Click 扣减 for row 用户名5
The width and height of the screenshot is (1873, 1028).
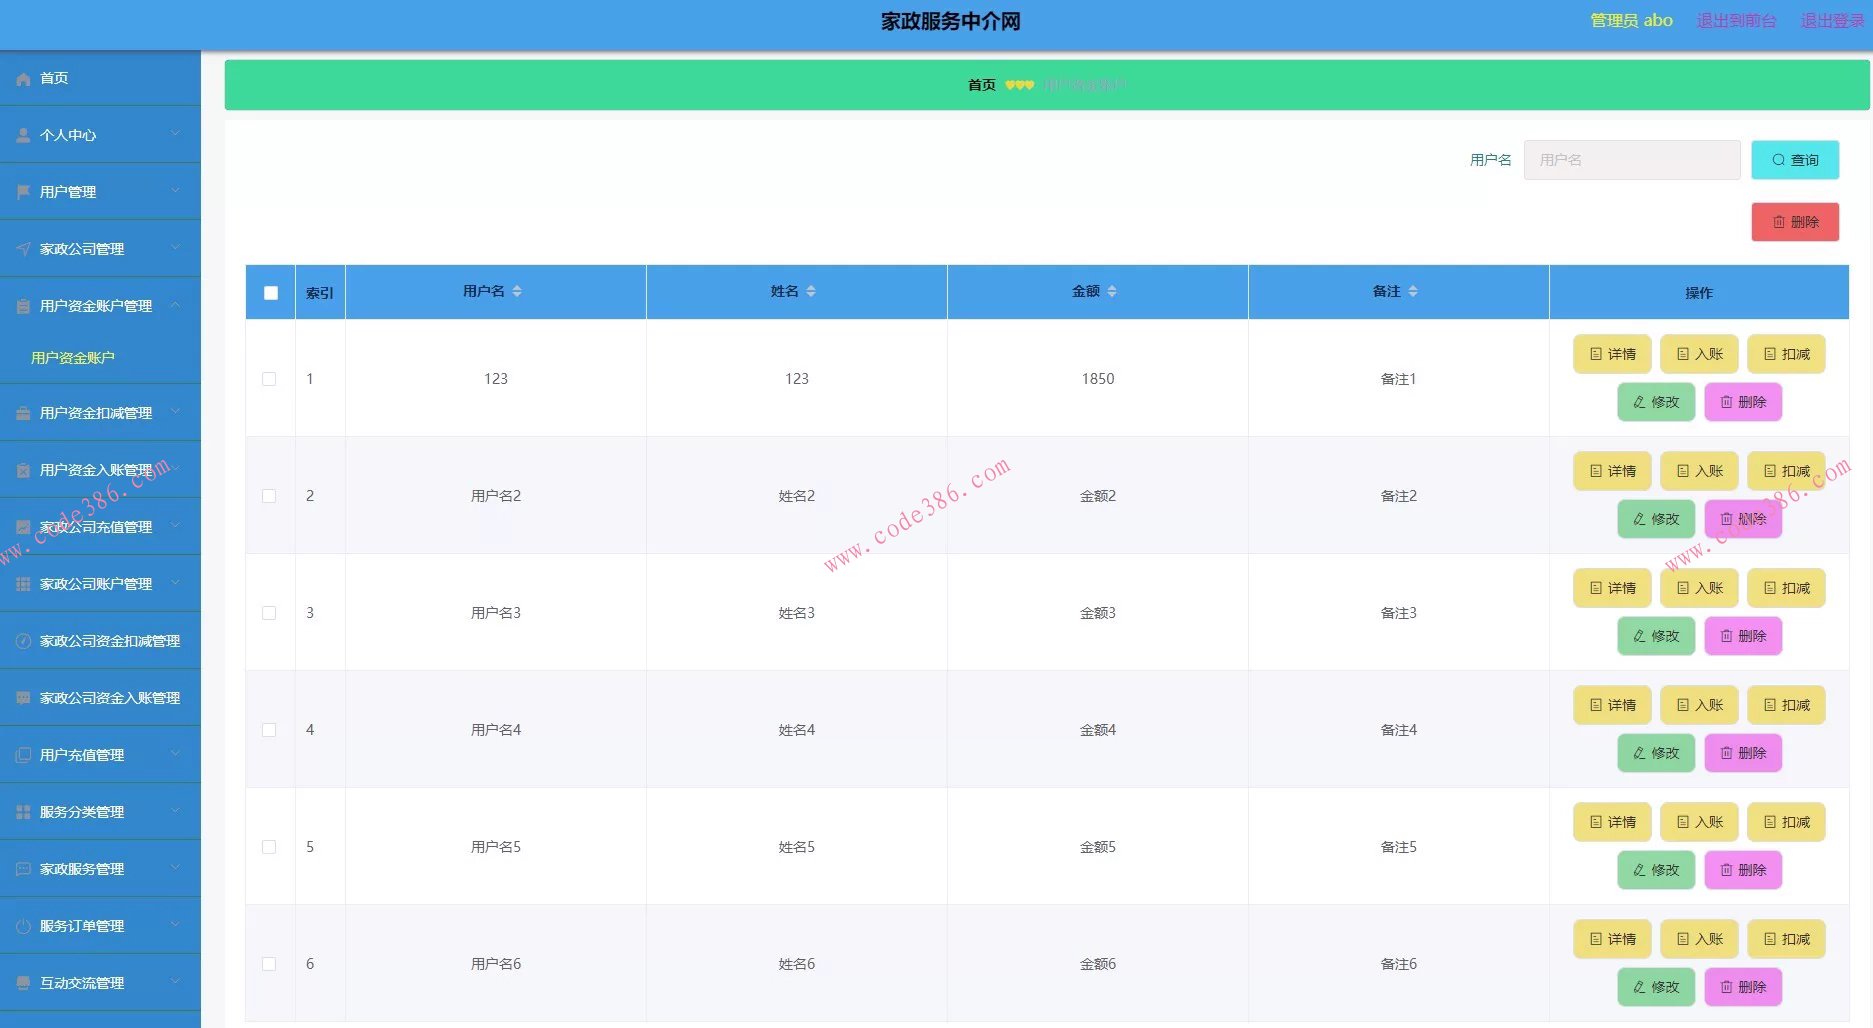click(x=1786, y=822)
